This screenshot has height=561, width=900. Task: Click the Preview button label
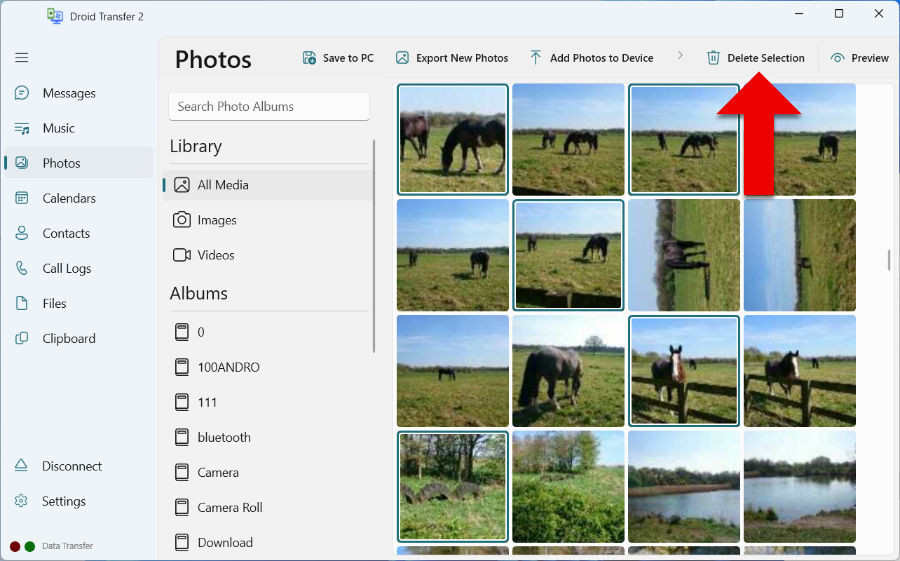click(870, 58)
